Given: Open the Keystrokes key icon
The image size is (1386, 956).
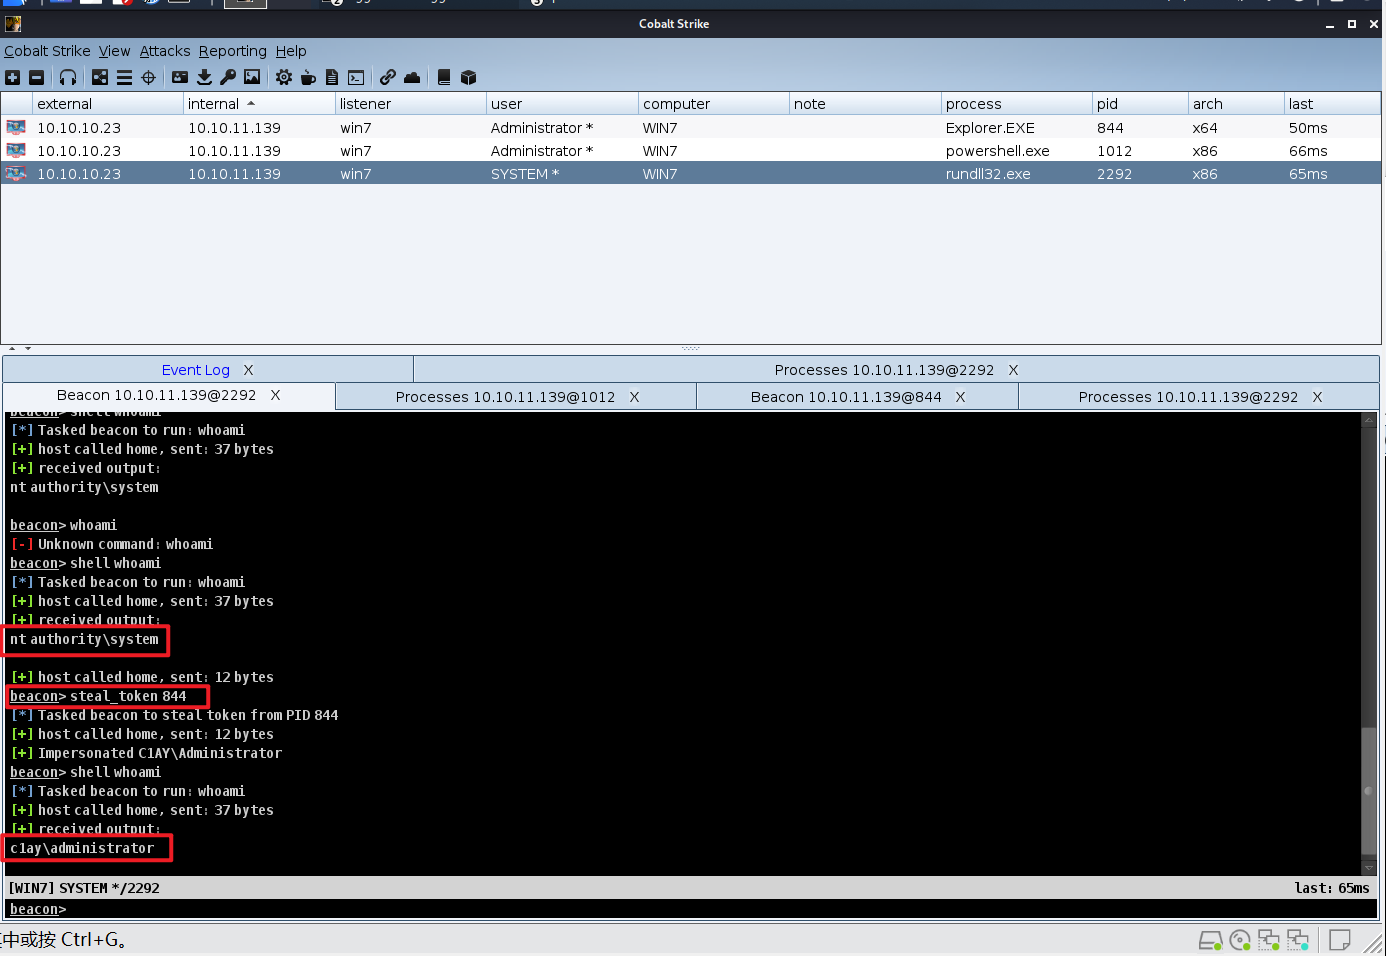Looking at the screenshot, I should point(228,77).
